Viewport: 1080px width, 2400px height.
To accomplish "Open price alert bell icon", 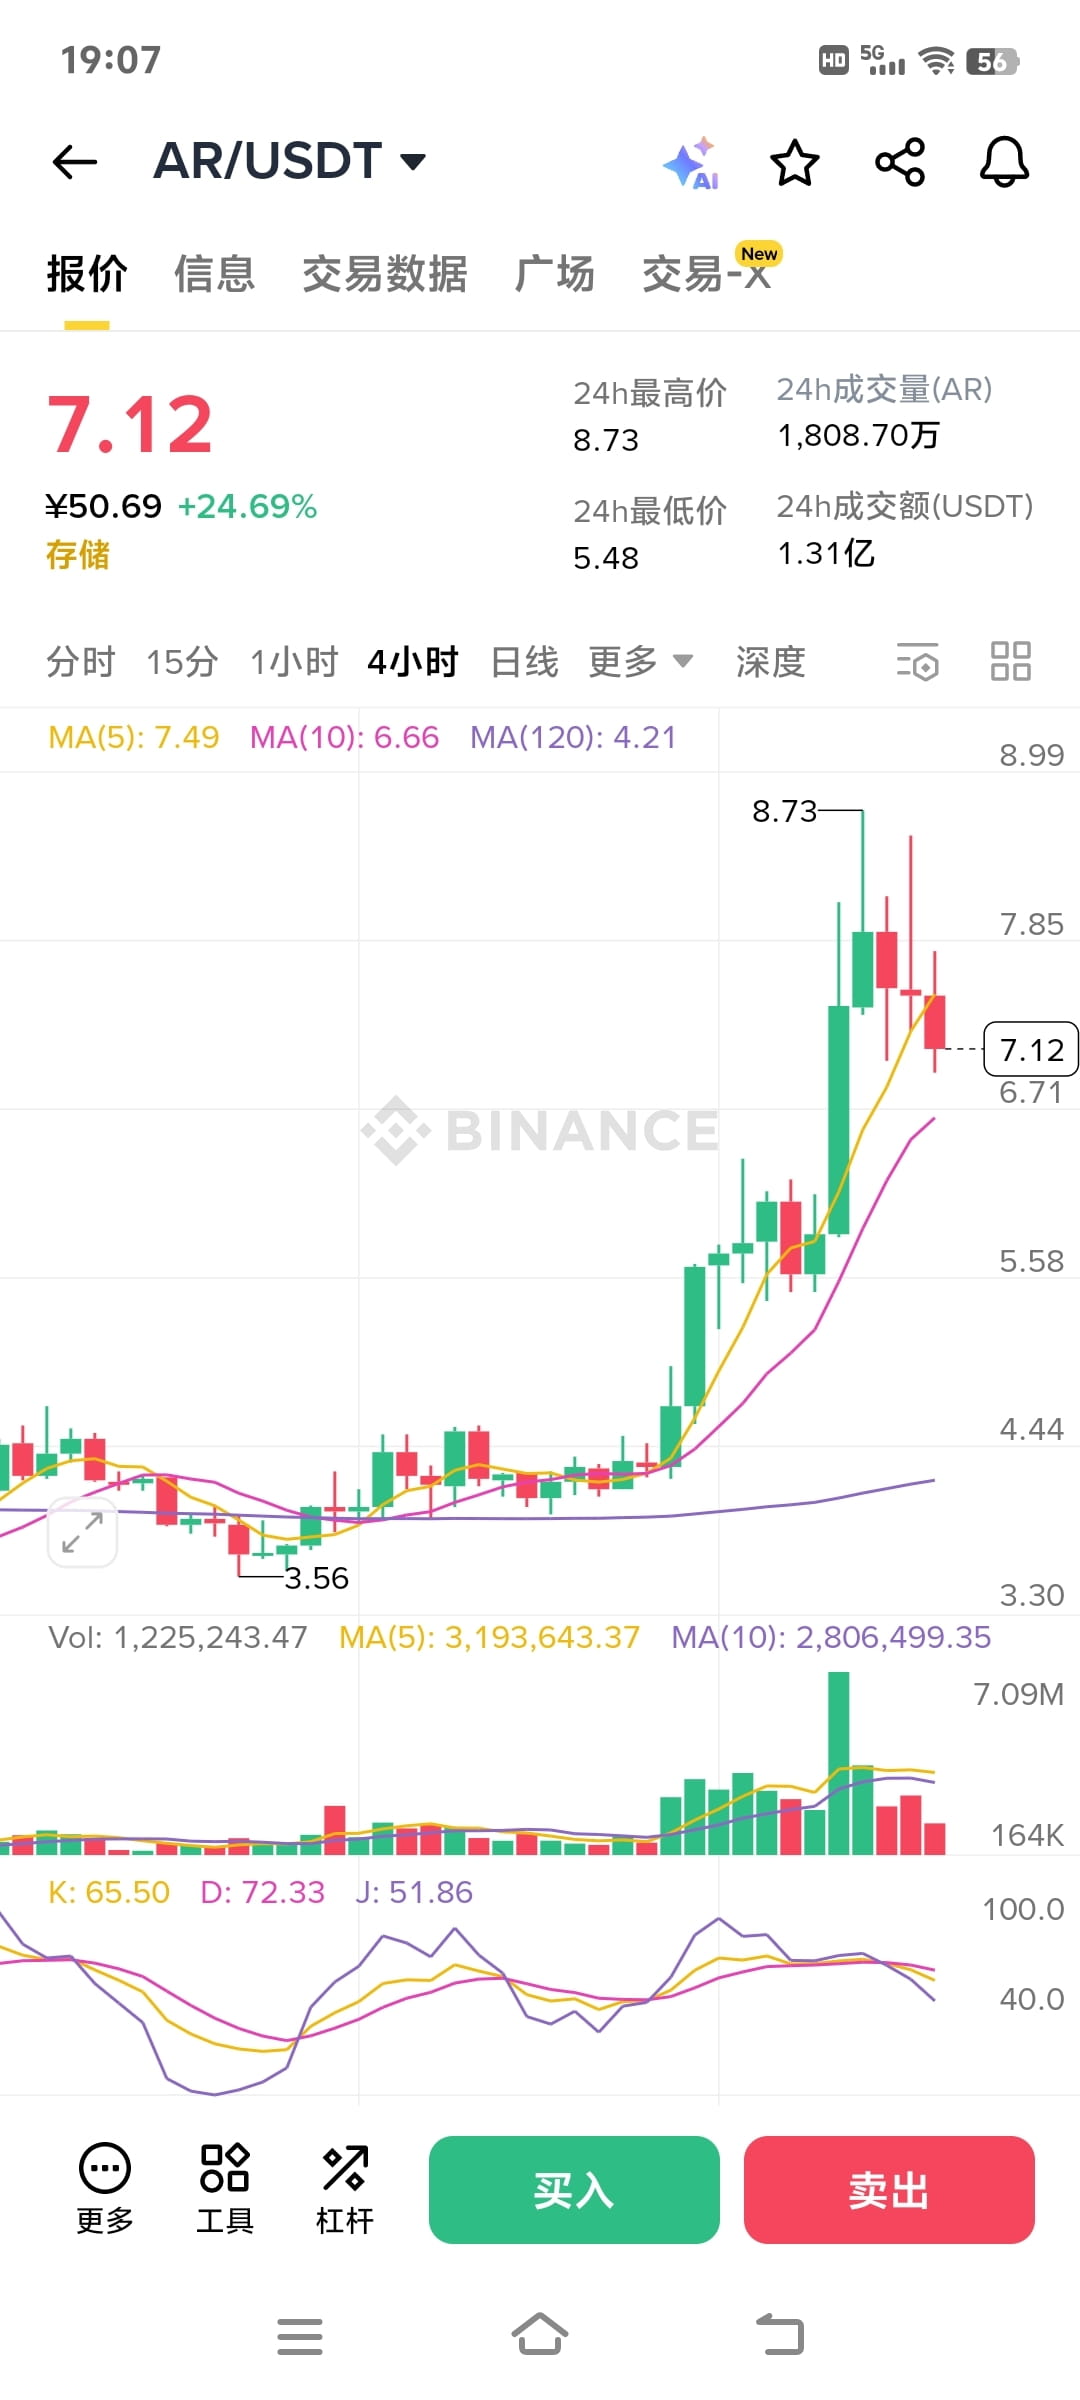I will pyautogui.click(x=1004, y=163).
